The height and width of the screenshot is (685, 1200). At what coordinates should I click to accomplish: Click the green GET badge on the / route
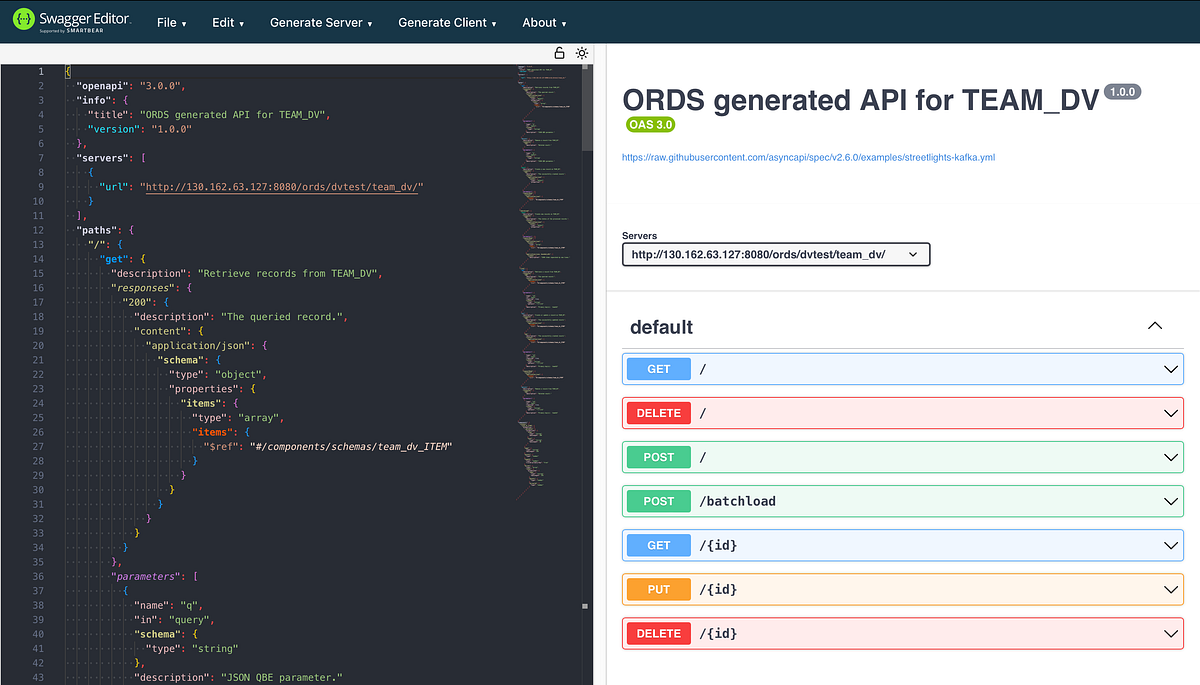coord(657,368)
